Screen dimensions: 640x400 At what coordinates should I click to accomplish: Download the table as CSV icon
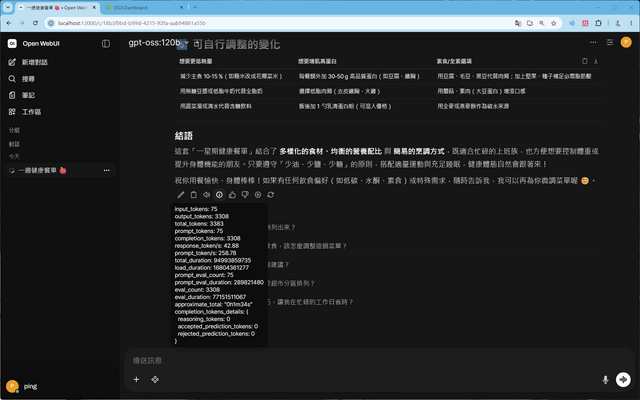click(596, 61)
